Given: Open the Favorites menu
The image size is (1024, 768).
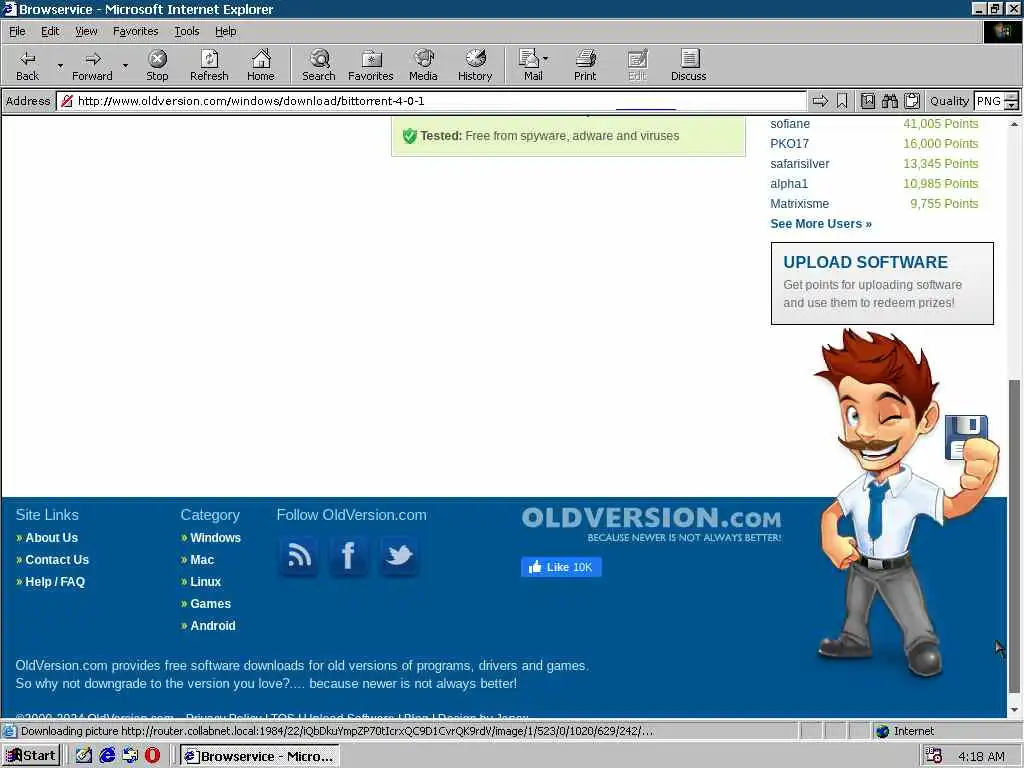Looking at the screenshot, I should (x=135, y=31).
